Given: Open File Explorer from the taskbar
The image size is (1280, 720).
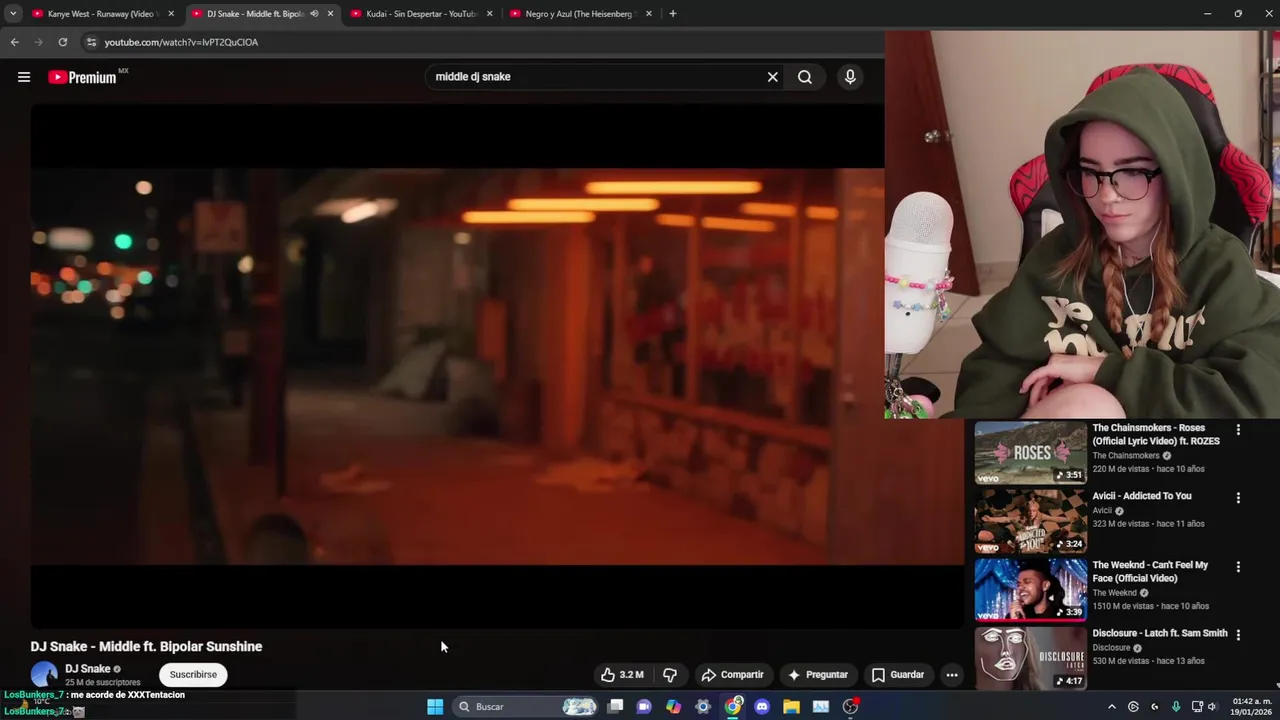Looking at the screenshot, I should [x=791, y=707].
